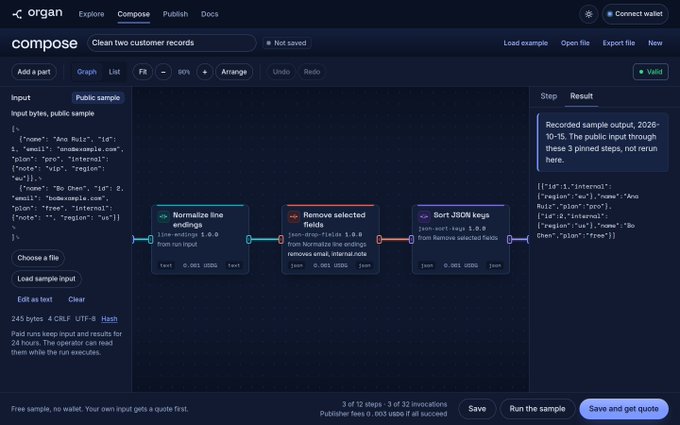
Task: Switch to List view
Action: click(114, 72)
